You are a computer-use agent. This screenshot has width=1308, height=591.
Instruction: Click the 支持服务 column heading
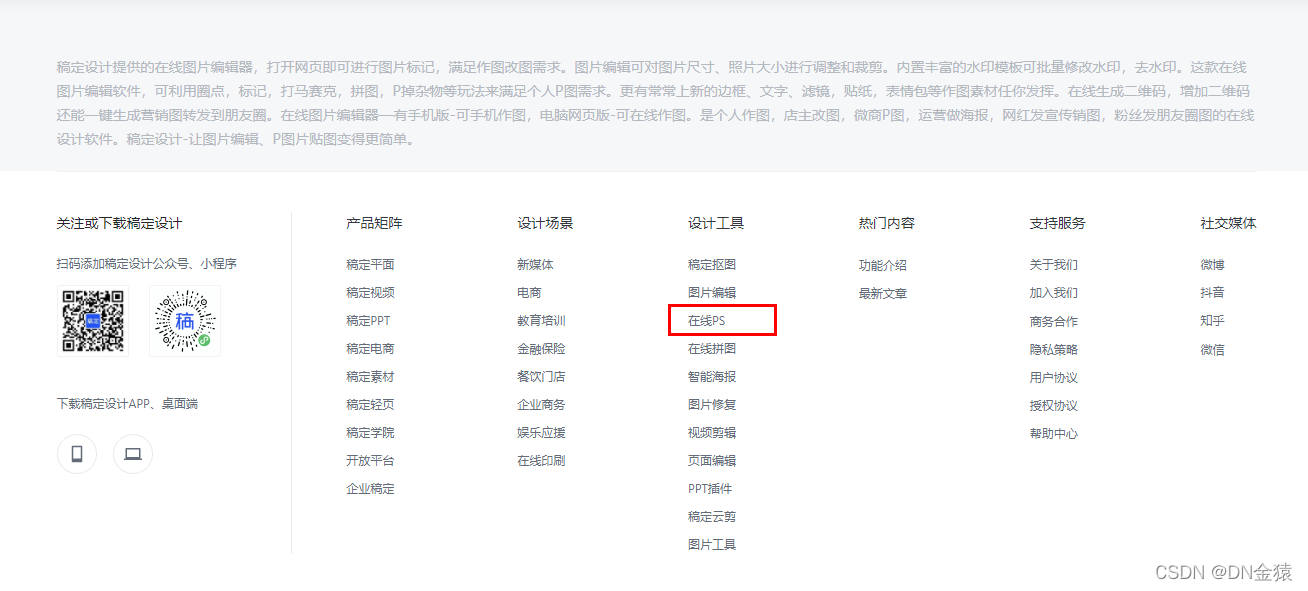pyautogui.click(x=1059, y=224)
